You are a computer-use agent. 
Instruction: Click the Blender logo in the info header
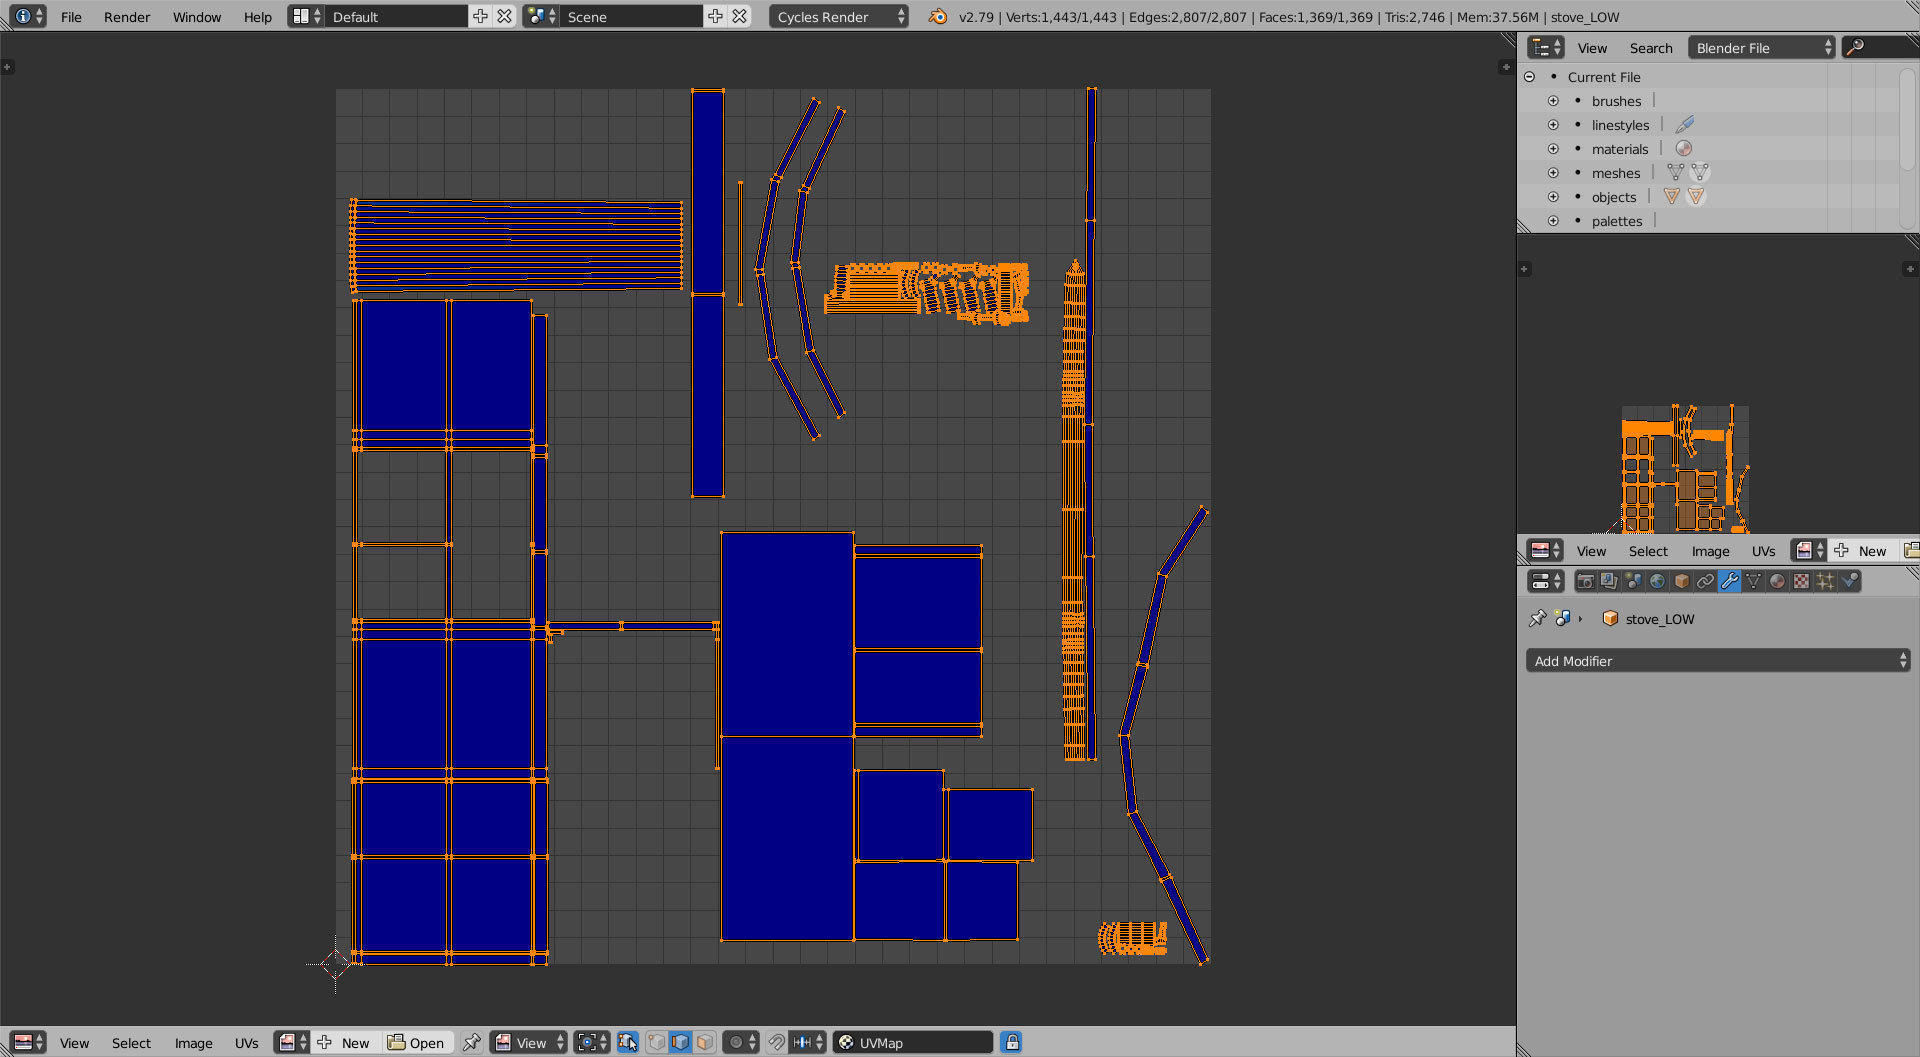click(937, 17)
